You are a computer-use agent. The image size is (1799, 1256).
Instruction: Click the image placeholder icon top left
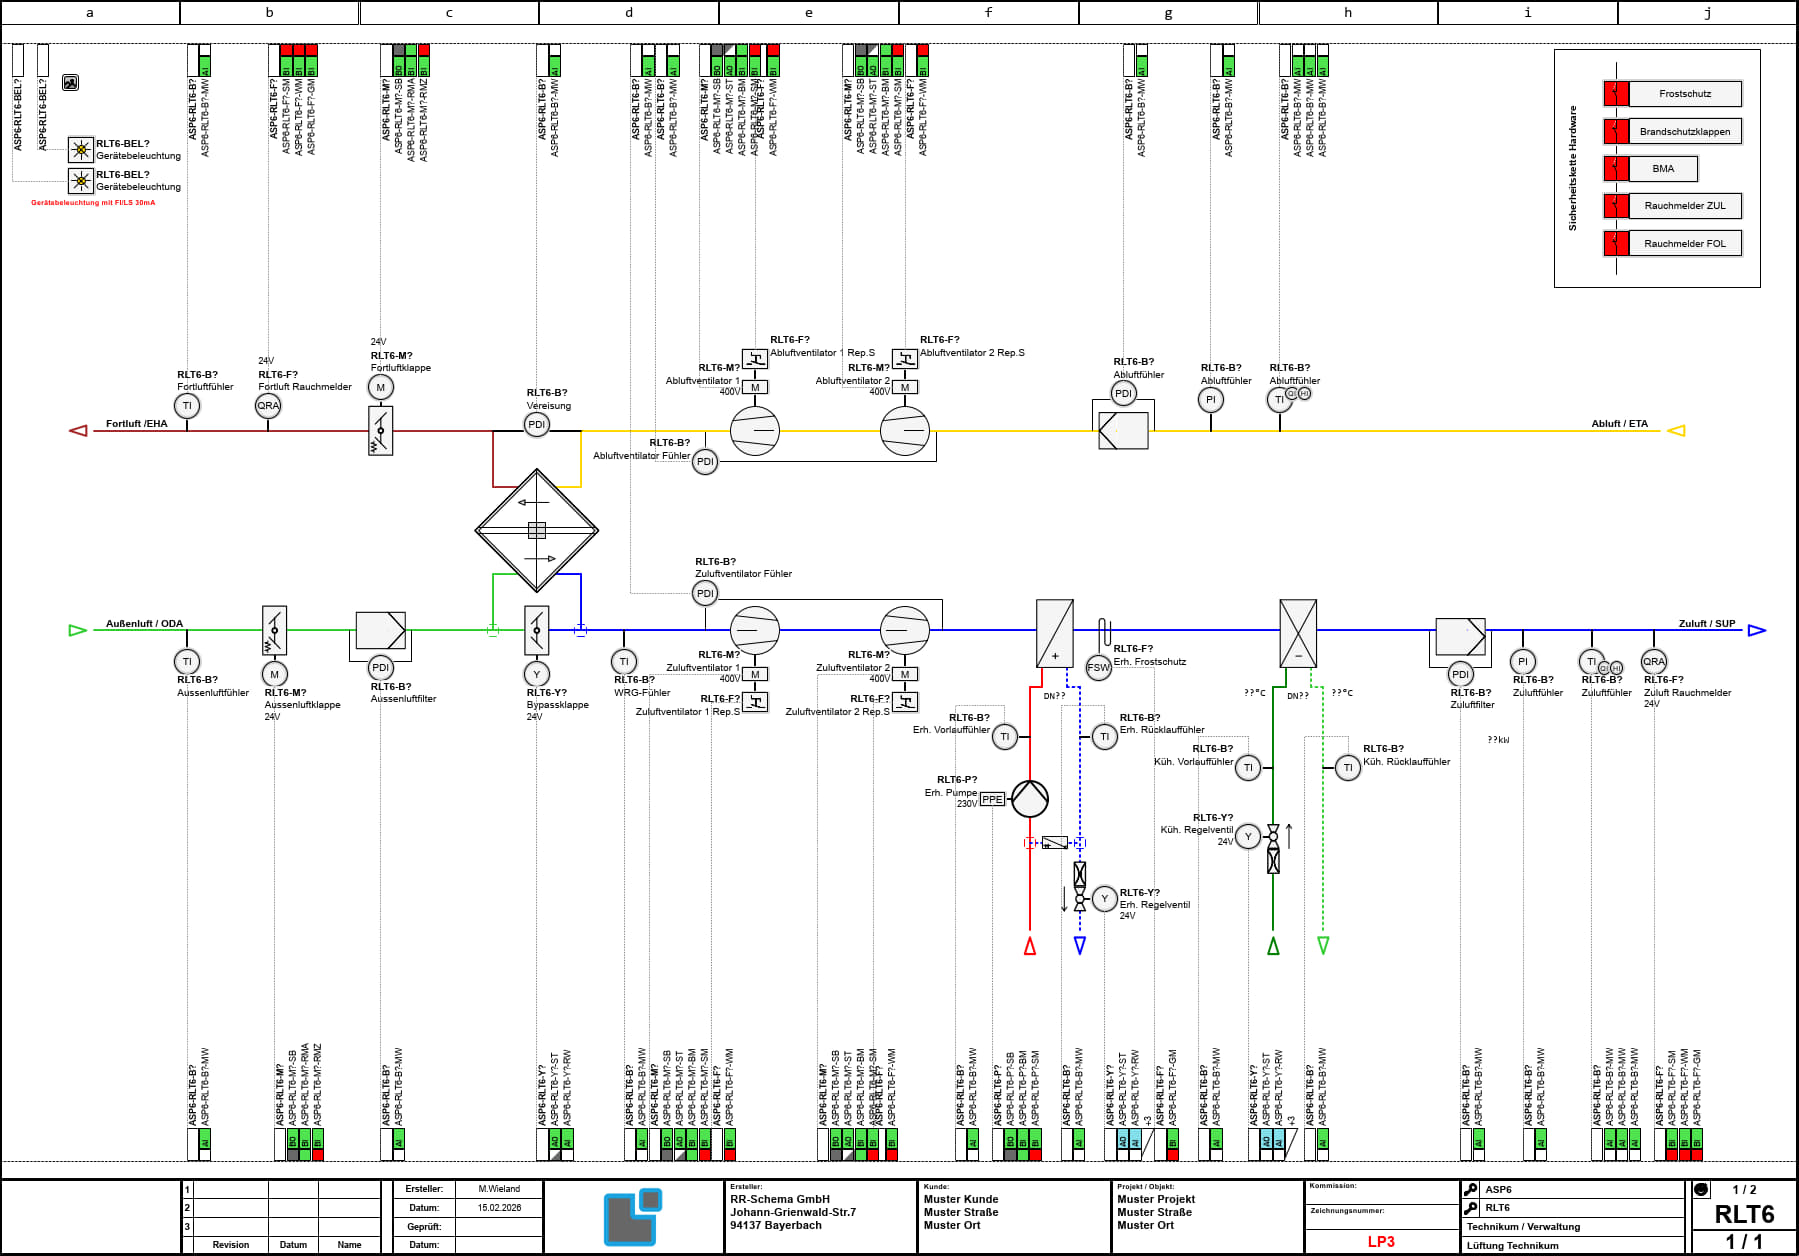(70, 83)
